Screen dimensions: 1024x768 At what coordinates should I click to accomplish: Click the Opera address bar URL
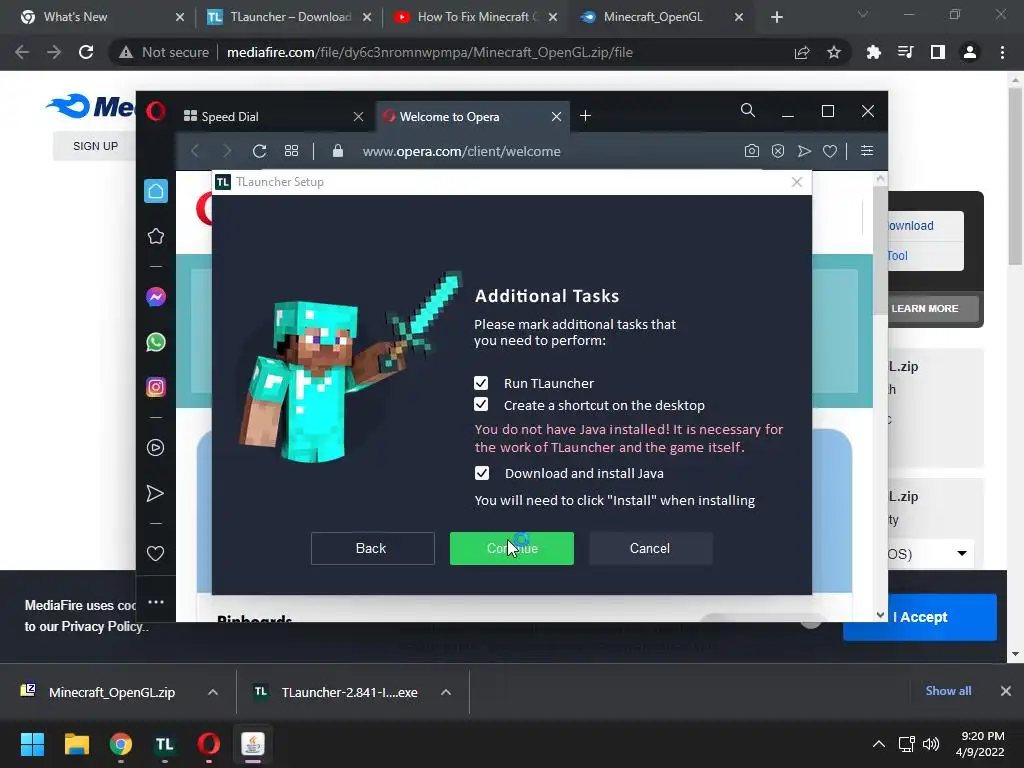click(x=462, y=152)
